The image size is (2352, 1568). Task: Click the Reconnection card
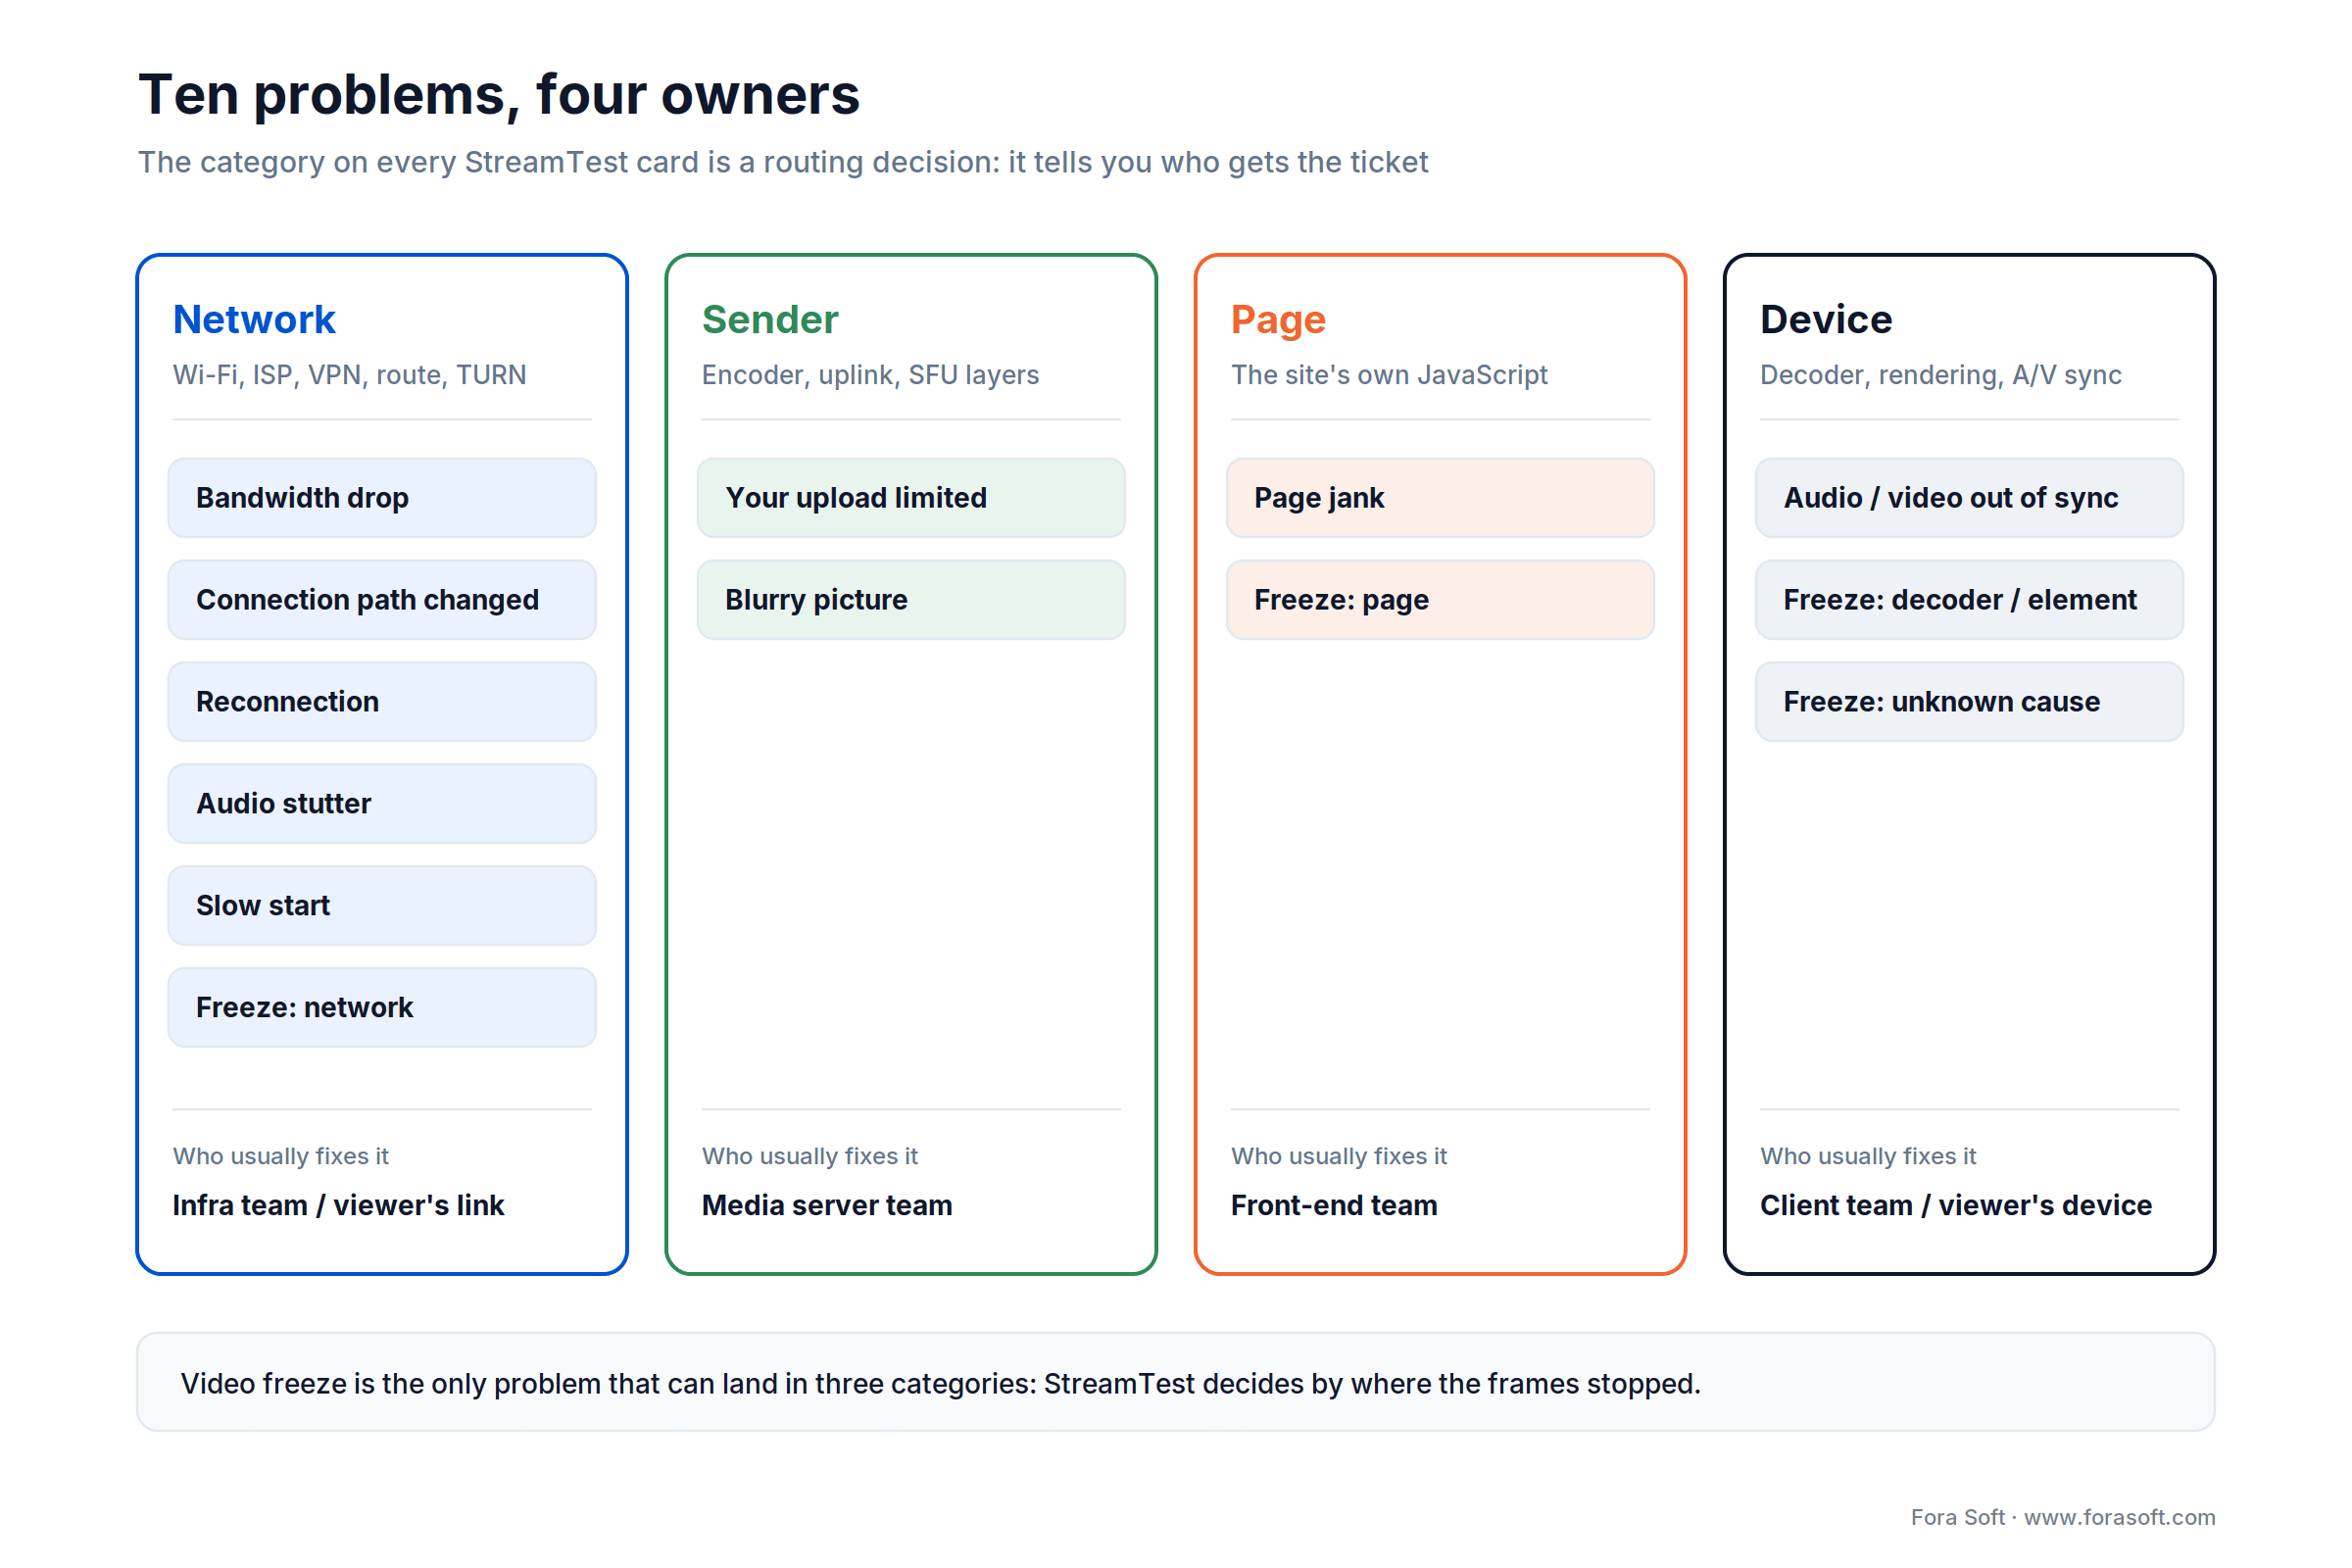pos(382,702)
